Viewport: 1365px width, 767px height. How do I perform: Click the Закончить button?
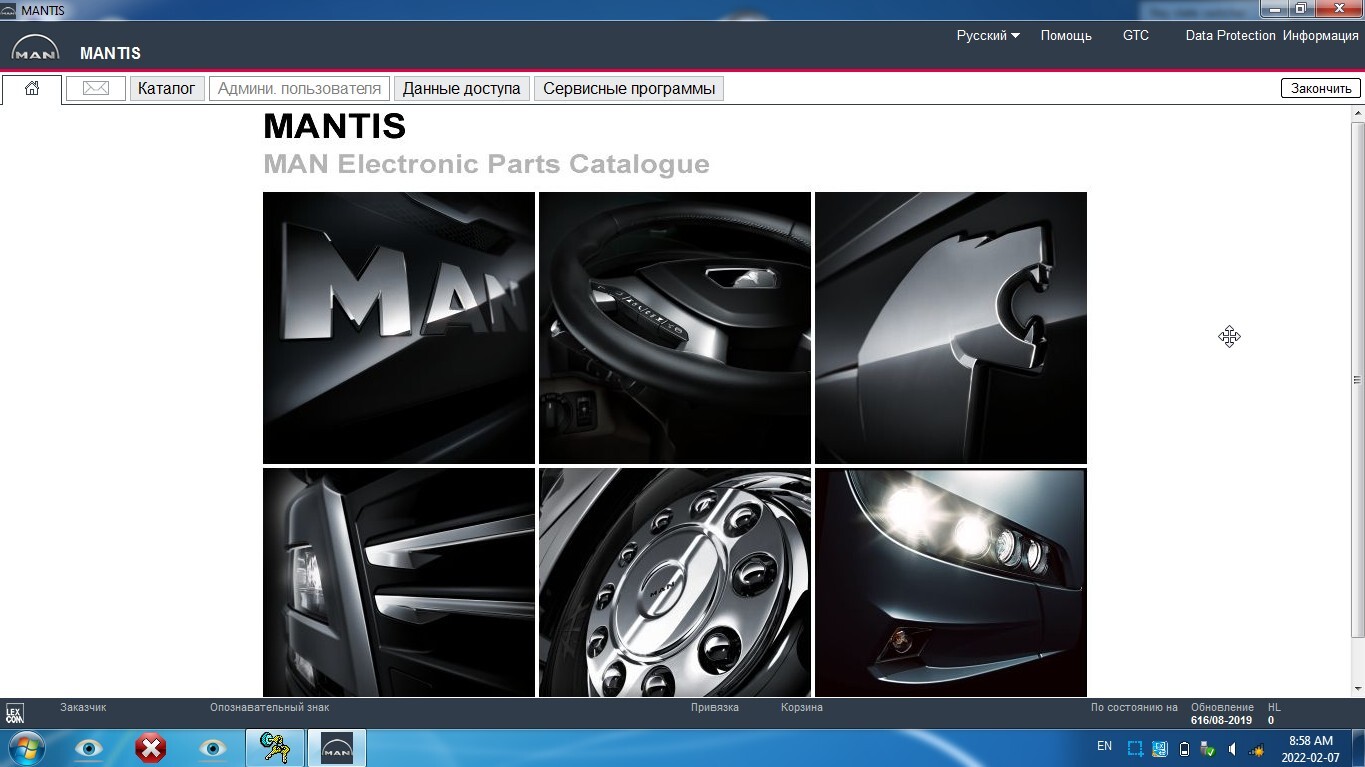(x=1321, y=88)
